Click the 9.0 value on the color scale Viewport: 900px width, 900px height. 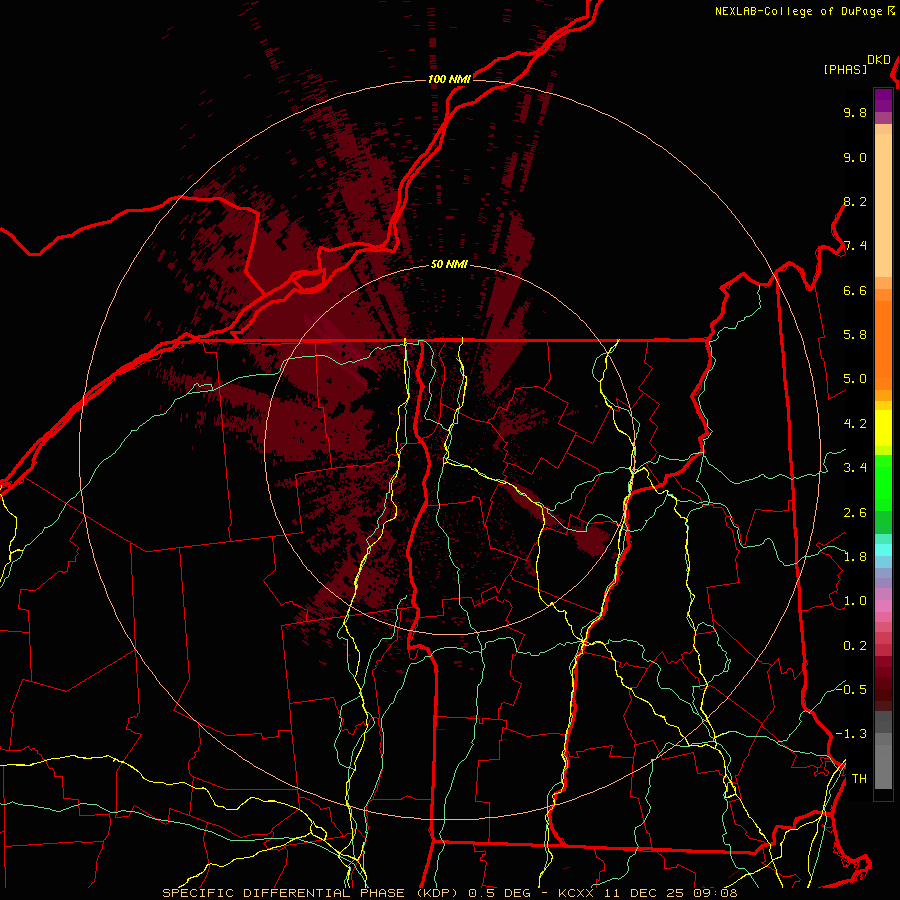point(855,157)
